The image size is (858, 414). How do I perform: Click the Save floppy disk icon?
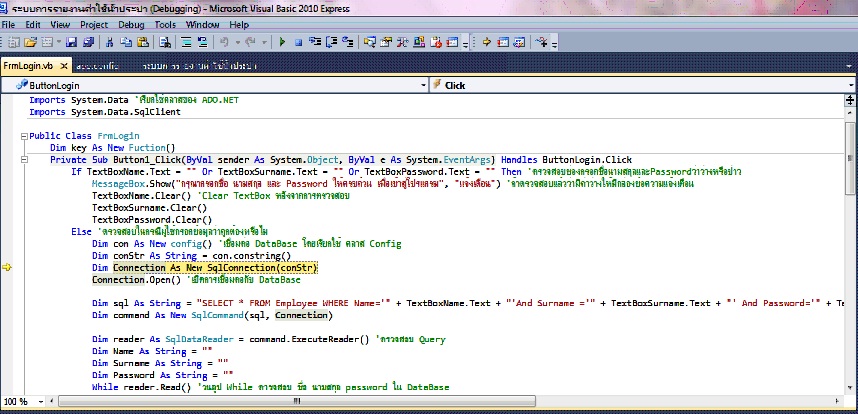coord(72,42)
